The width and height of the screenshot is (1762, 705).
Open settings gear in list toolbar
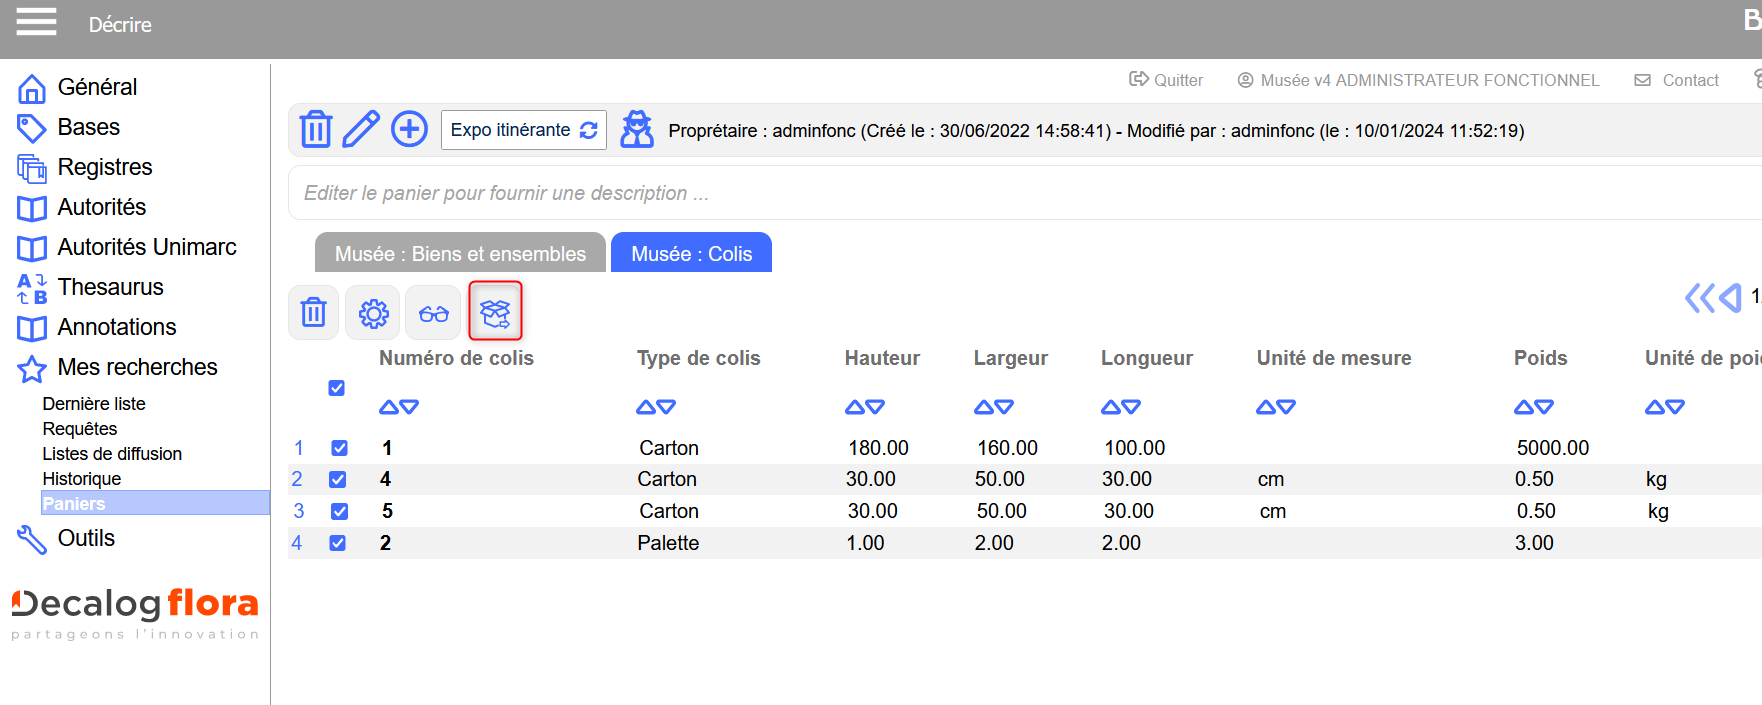[x=373, y=314]
